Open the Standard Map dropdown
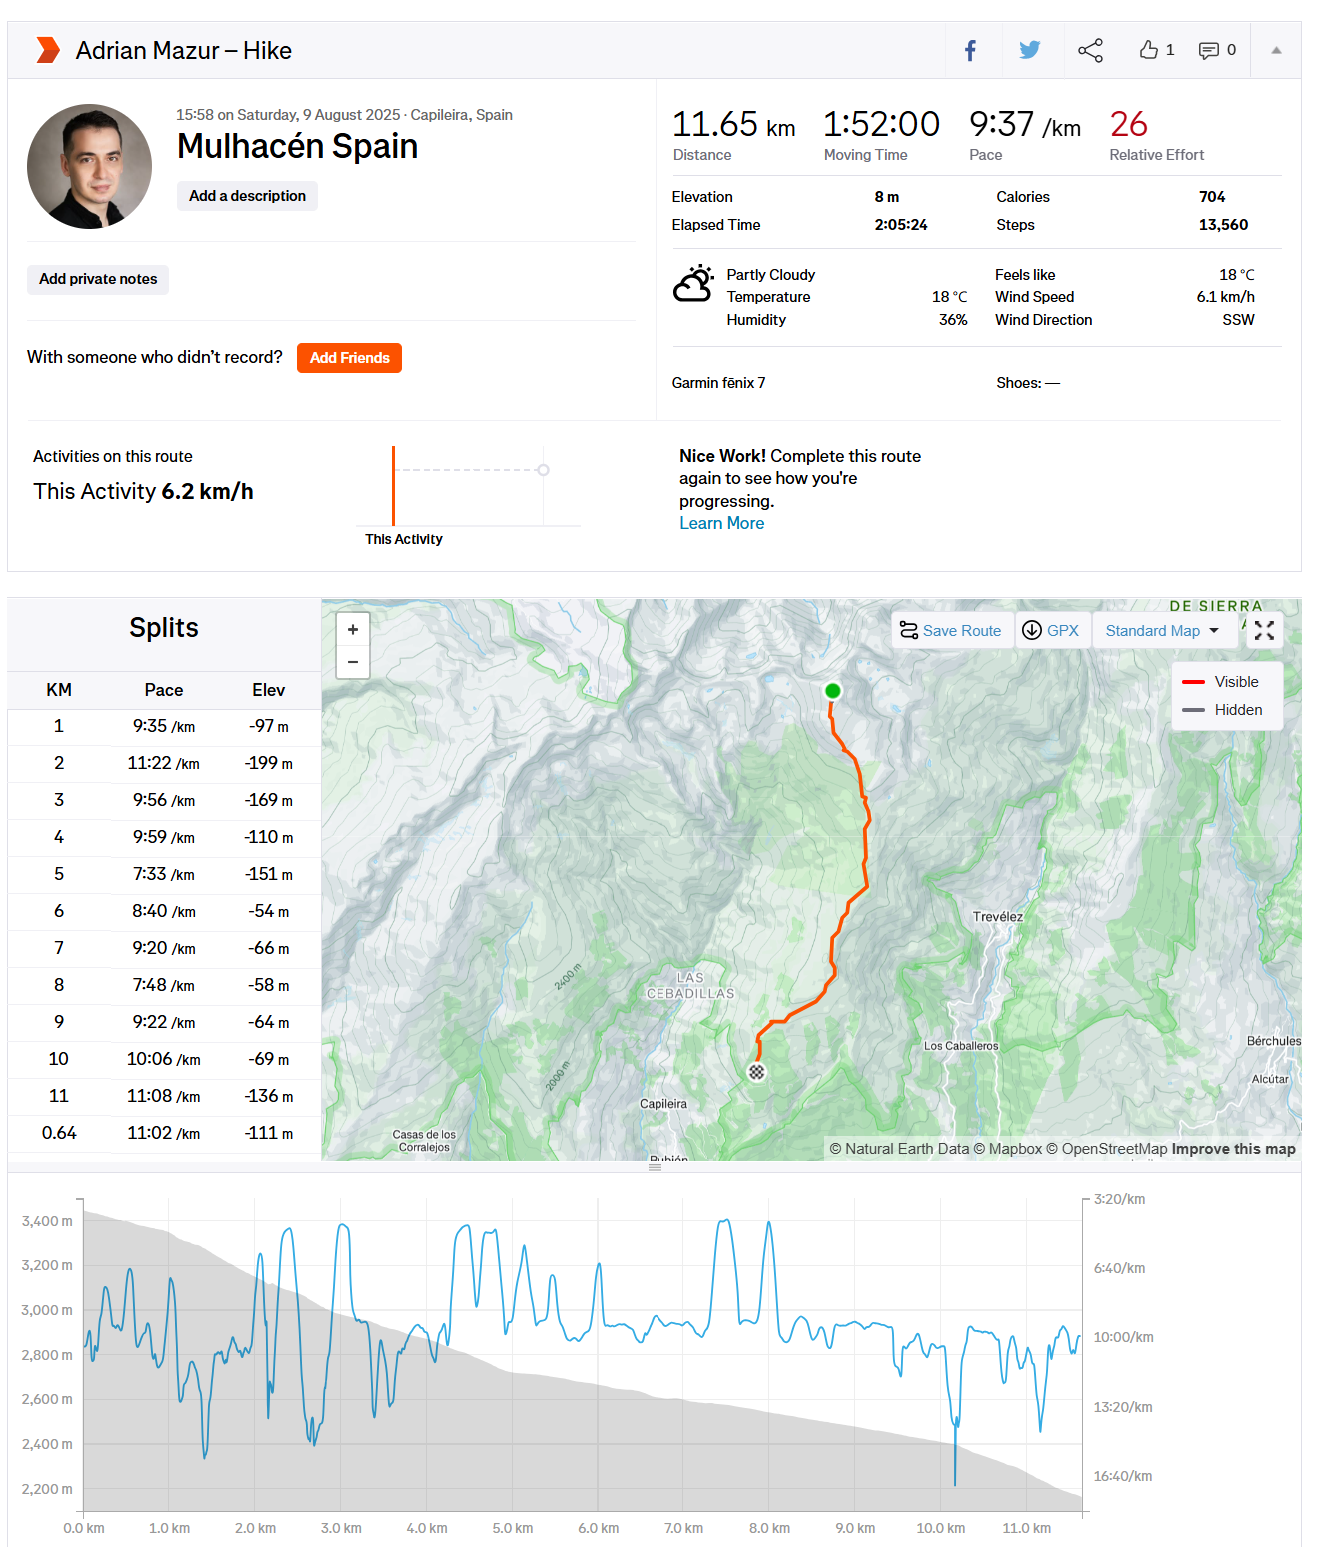Screen dimensions: 1320x1547 point(1162,631)
